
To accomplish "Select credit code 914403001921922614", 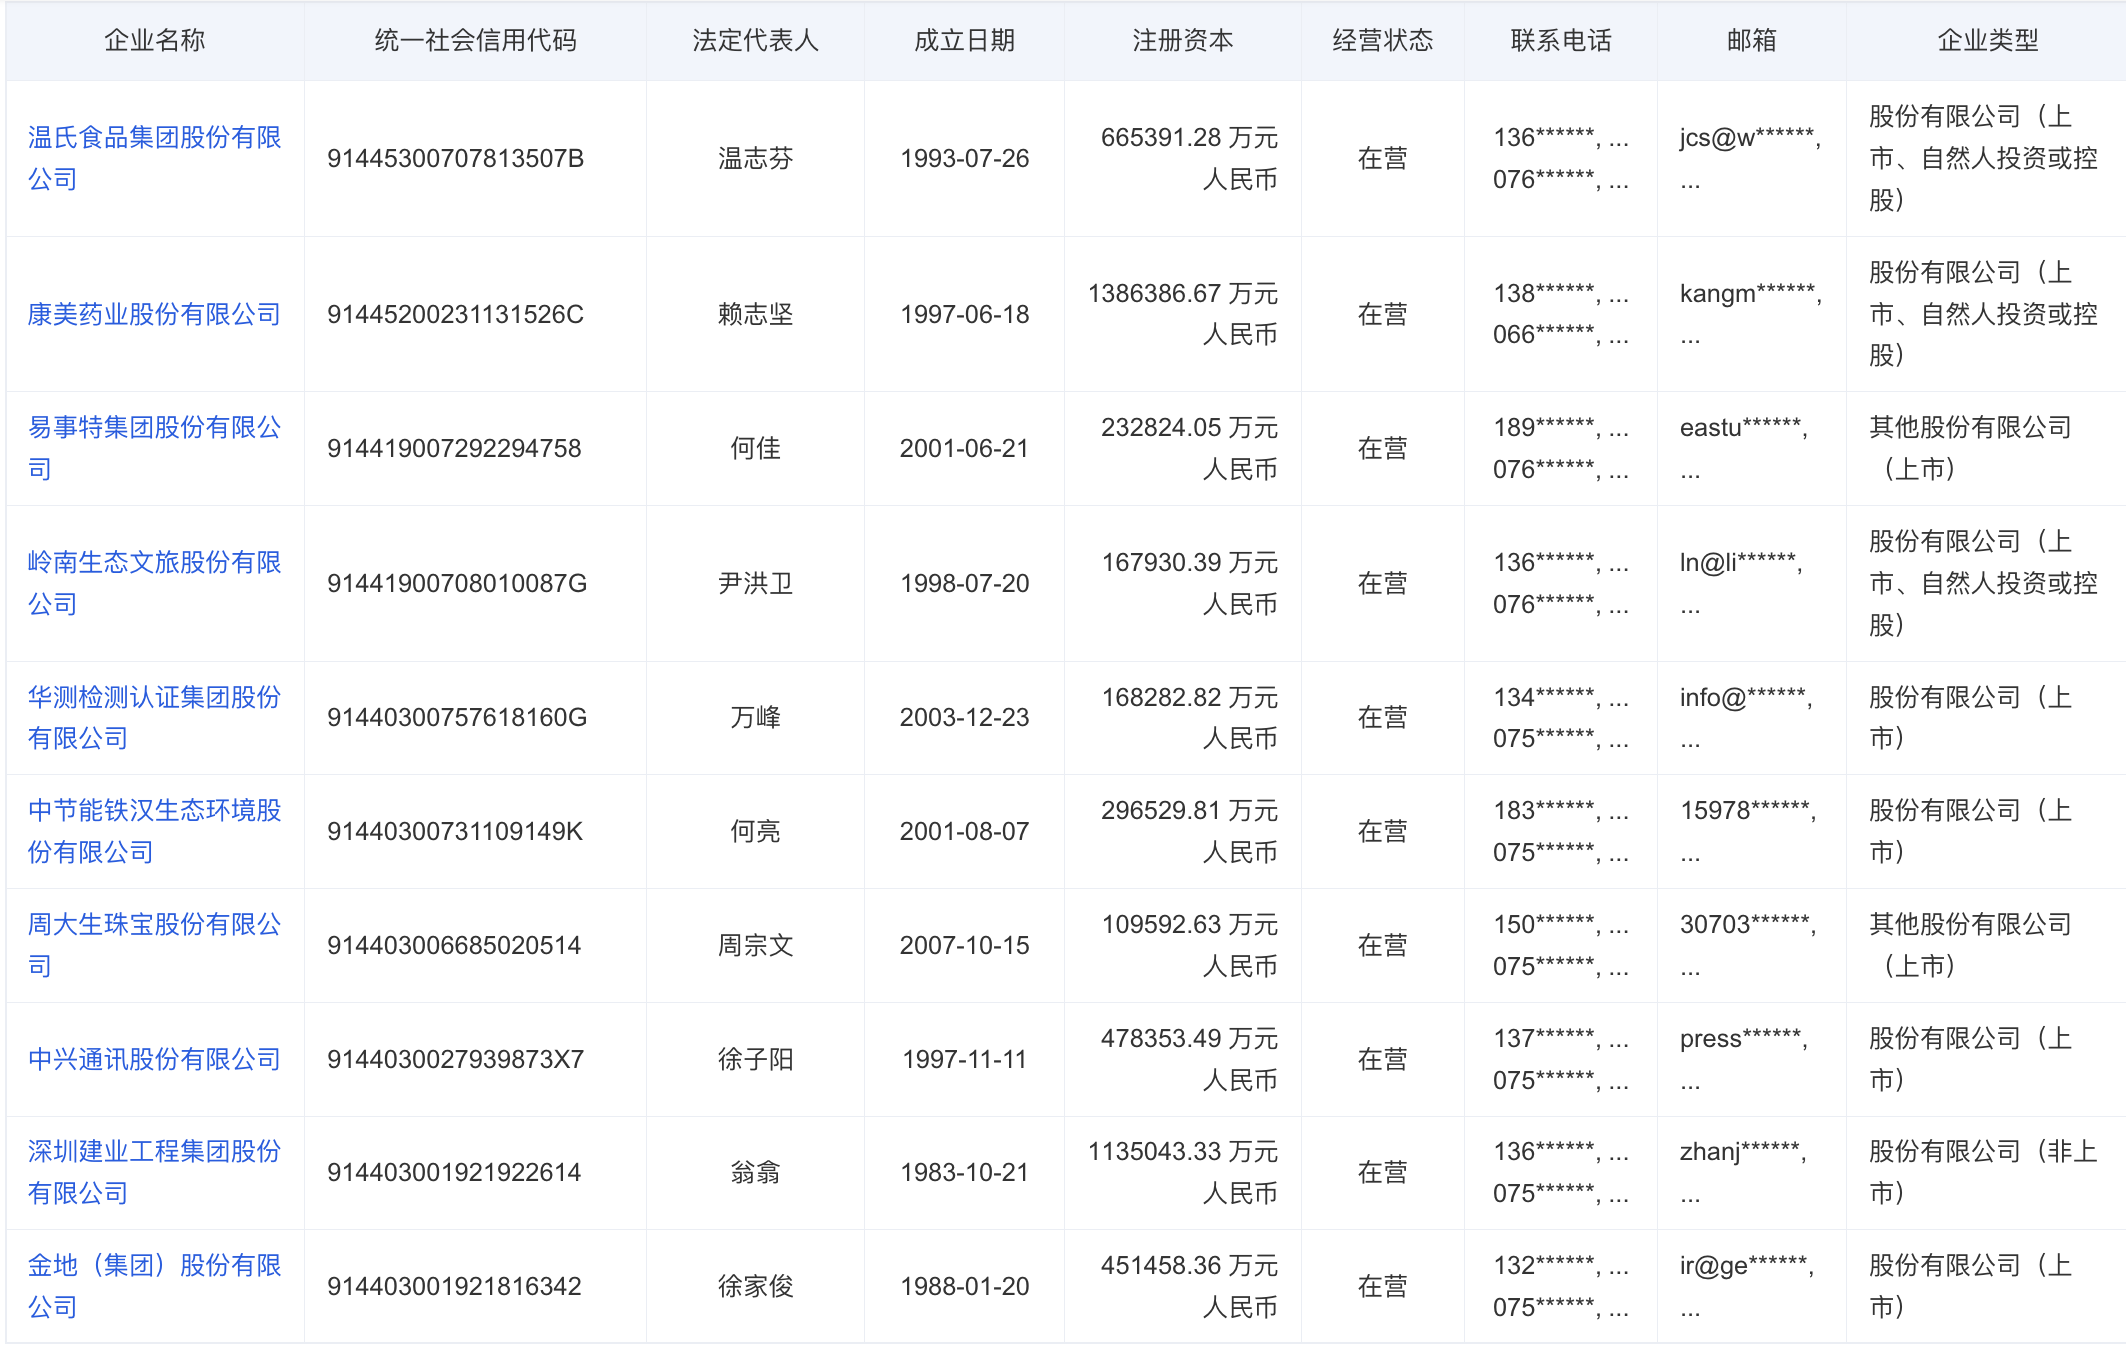I will click(454, 1172).
